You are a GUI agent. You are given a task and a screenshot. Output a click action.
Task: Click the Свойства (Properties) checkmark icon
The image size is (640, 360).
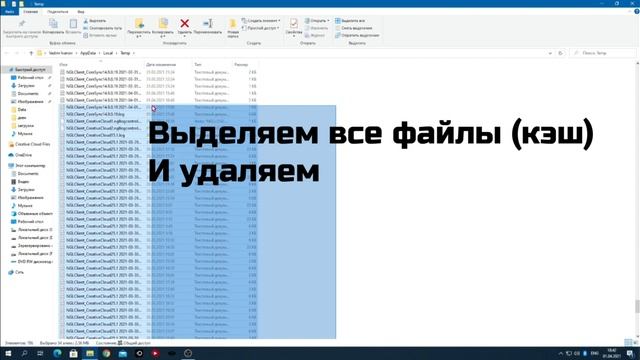[x=293, y=24]
